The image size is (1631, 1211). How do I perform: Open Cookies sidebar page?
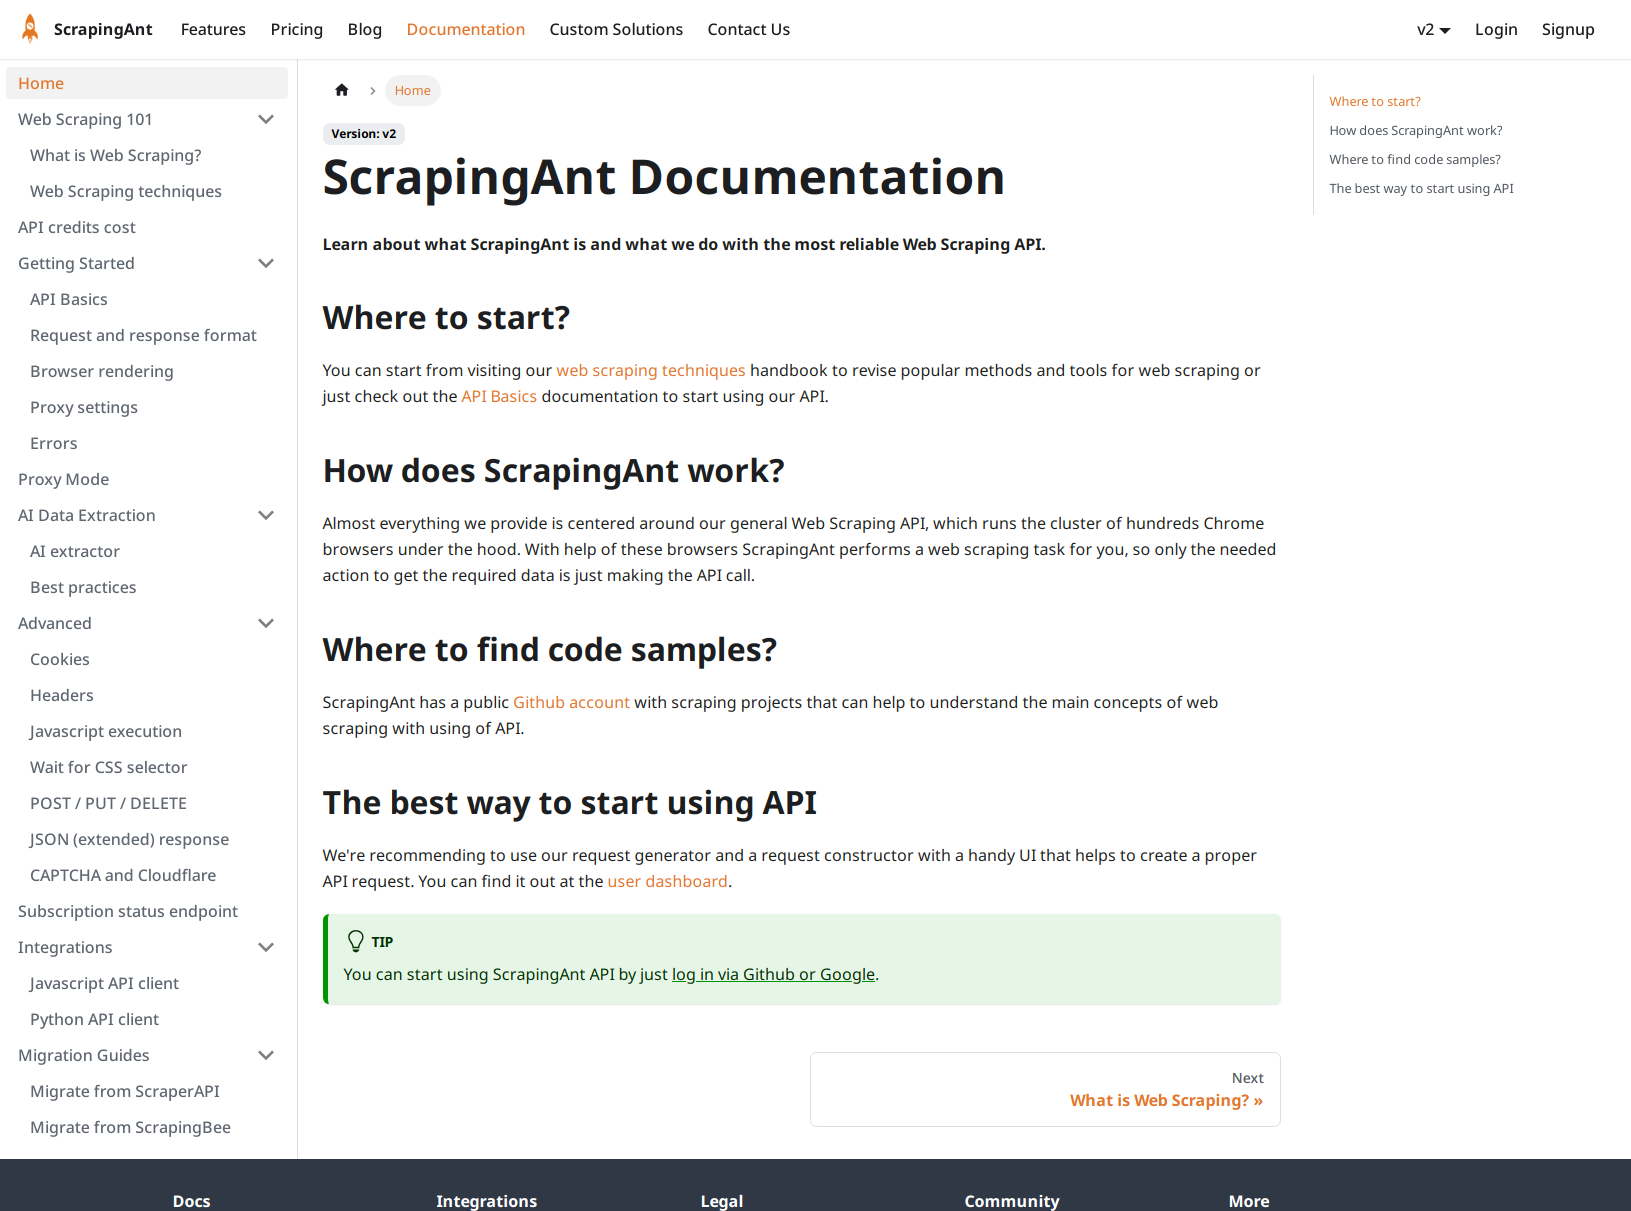point(60,659)
